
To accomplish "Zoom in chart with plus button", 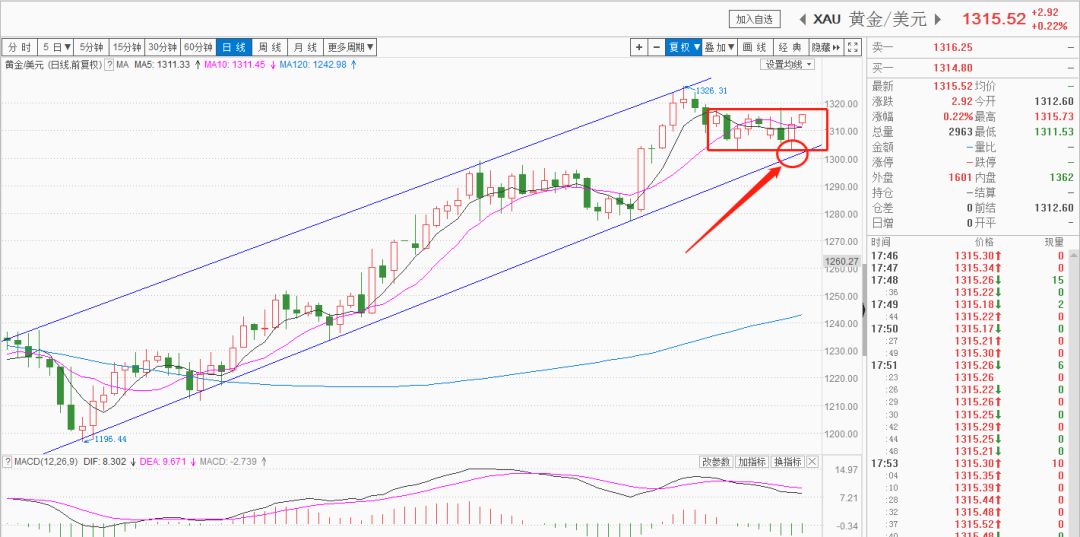I will tap(639, 48).
